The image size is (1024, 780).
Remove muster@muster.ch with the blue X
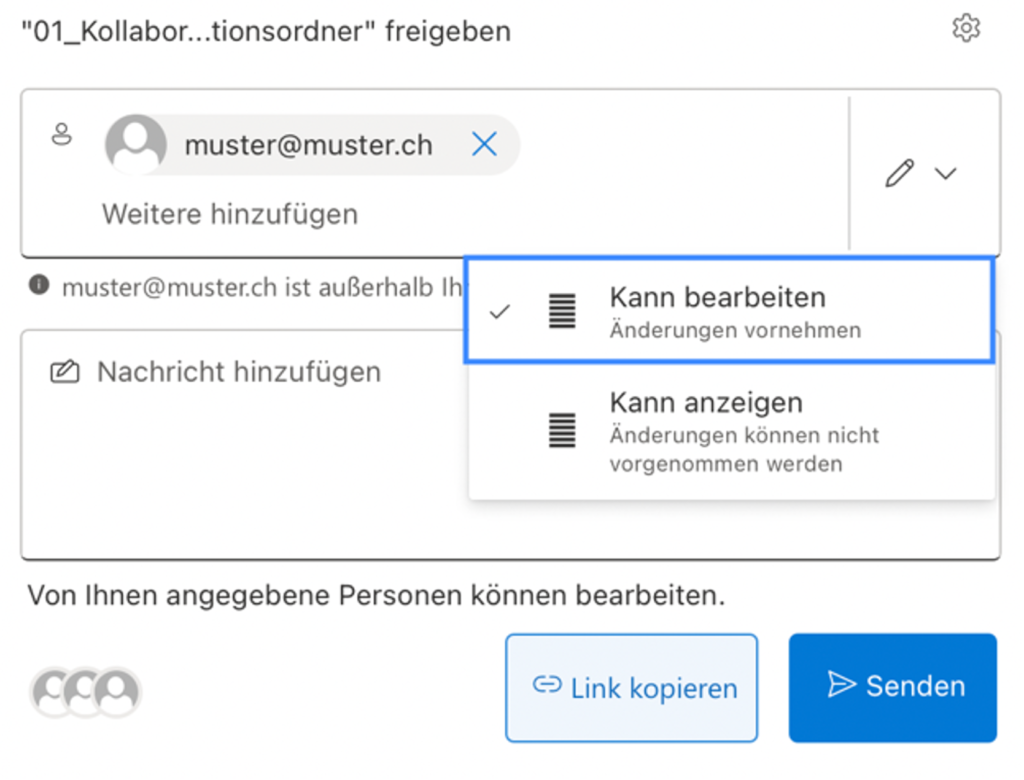point(484,145)
